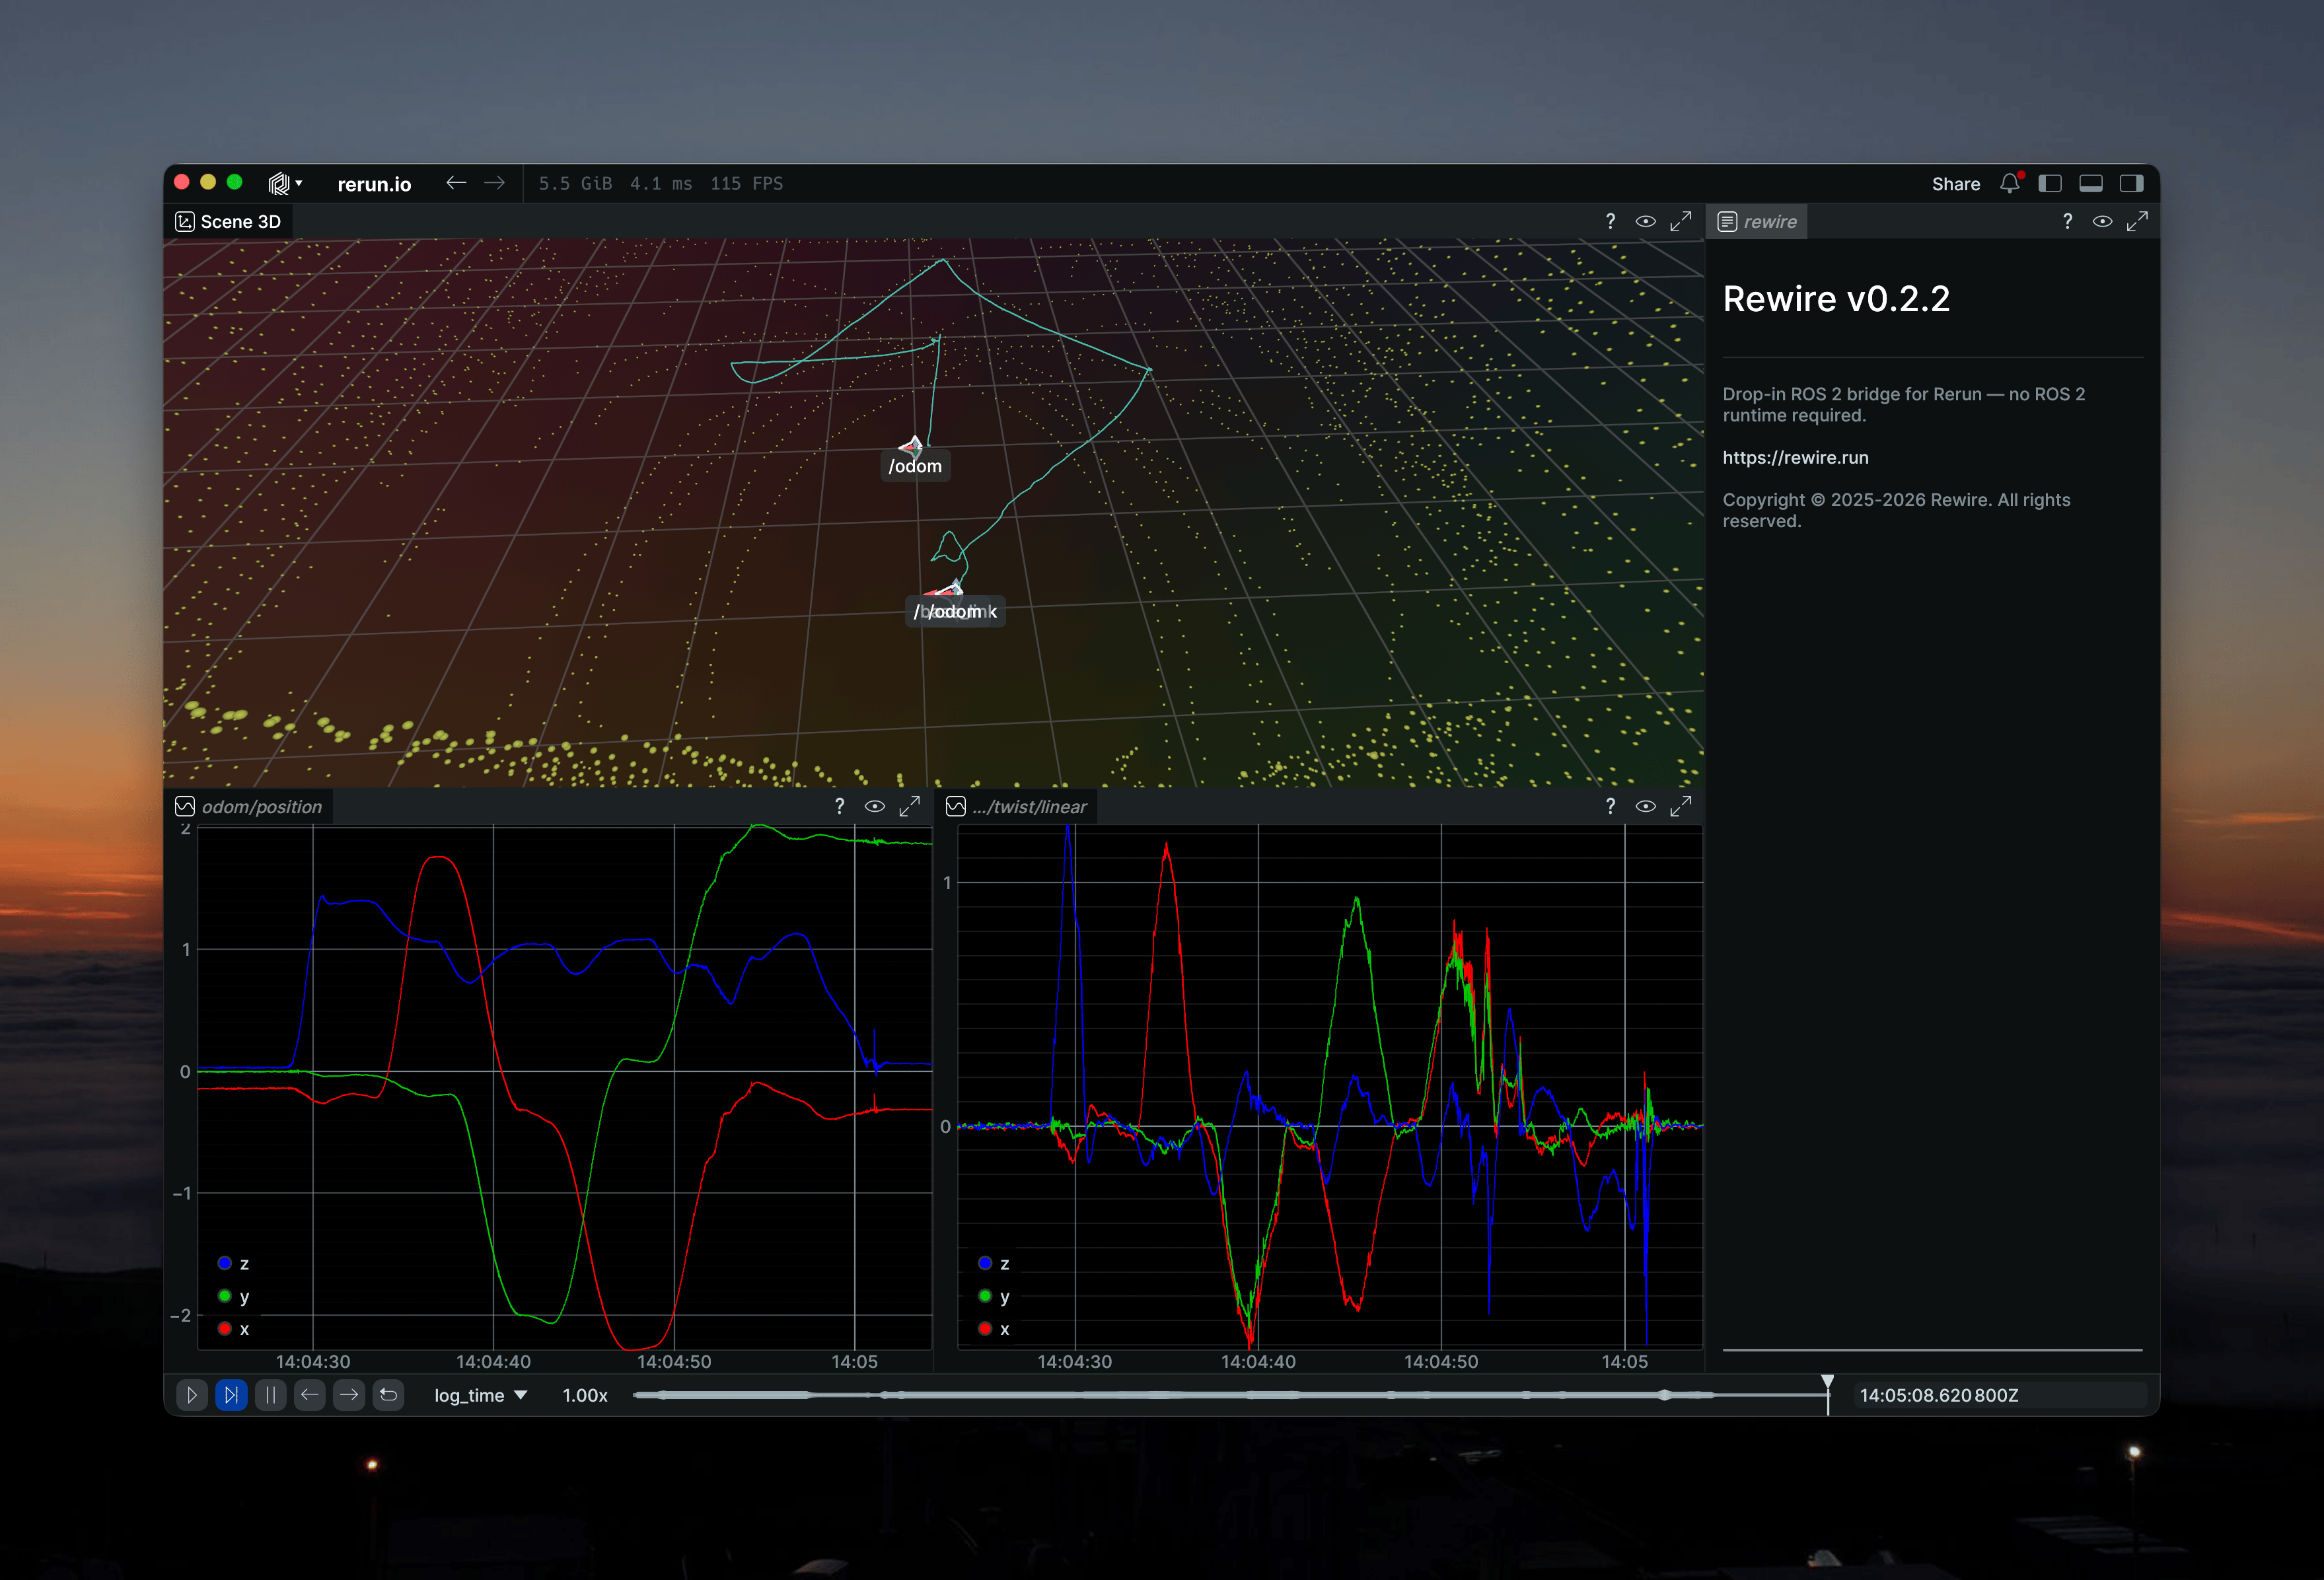The height and width of the screenshot is (1580, 2324).
Task: Toggle visibility of Scene 3D view
Action: pos(1645,222)
